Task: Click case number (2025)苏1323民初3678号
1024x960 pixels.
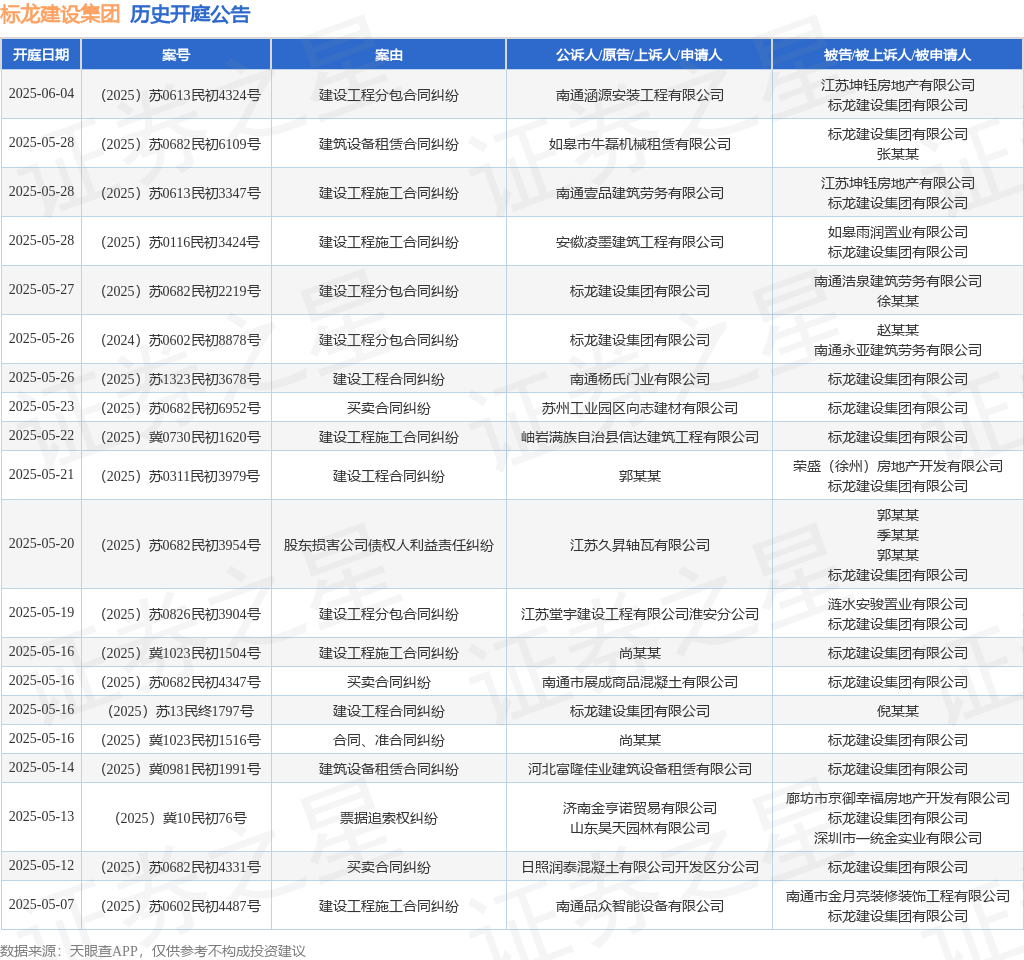Action: click(180, 379)
